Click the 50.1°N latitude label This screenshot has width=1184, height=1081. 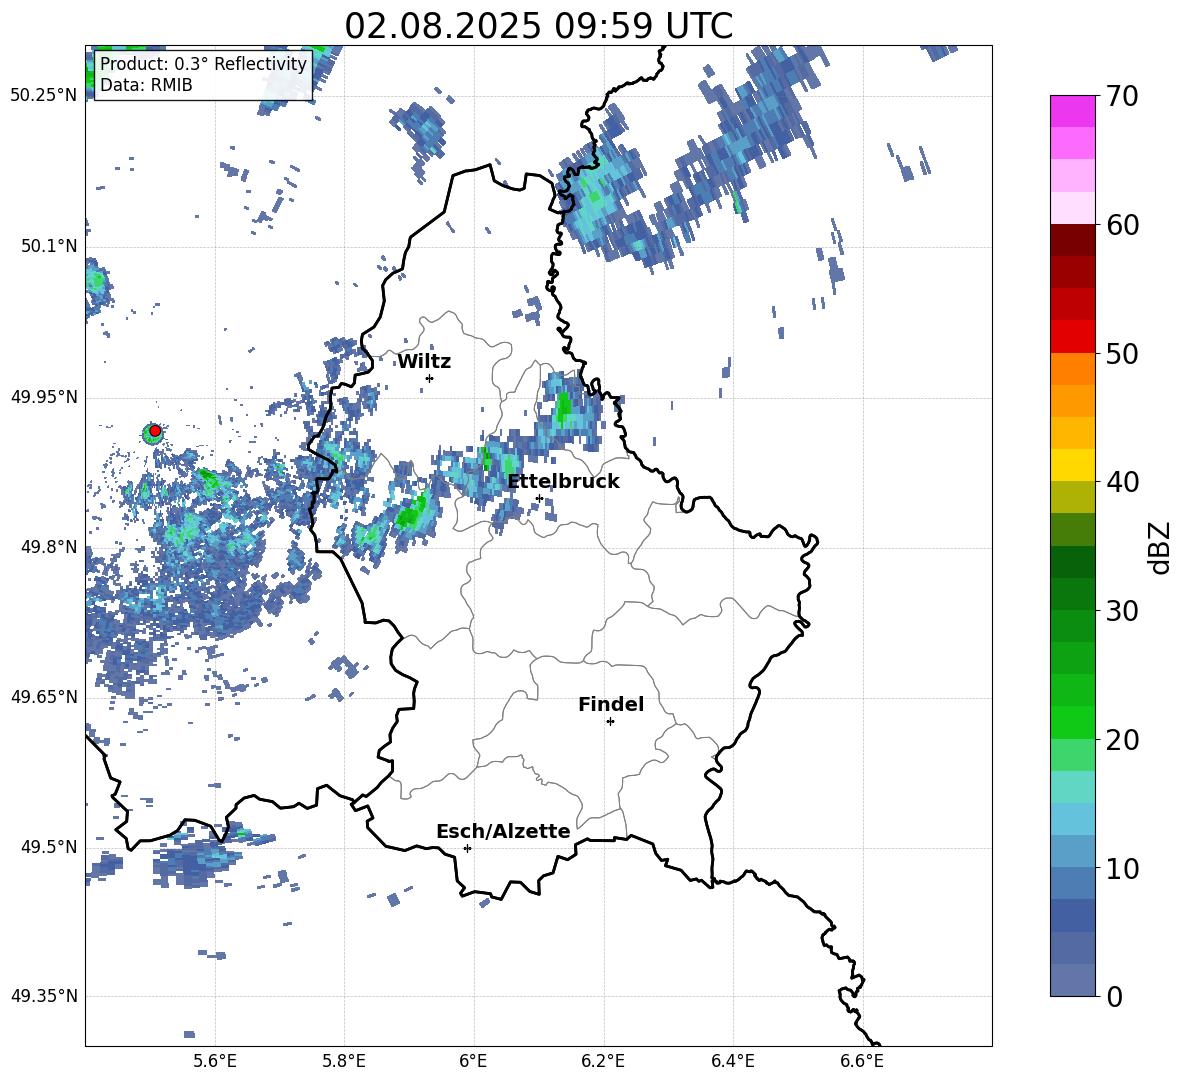51,246
